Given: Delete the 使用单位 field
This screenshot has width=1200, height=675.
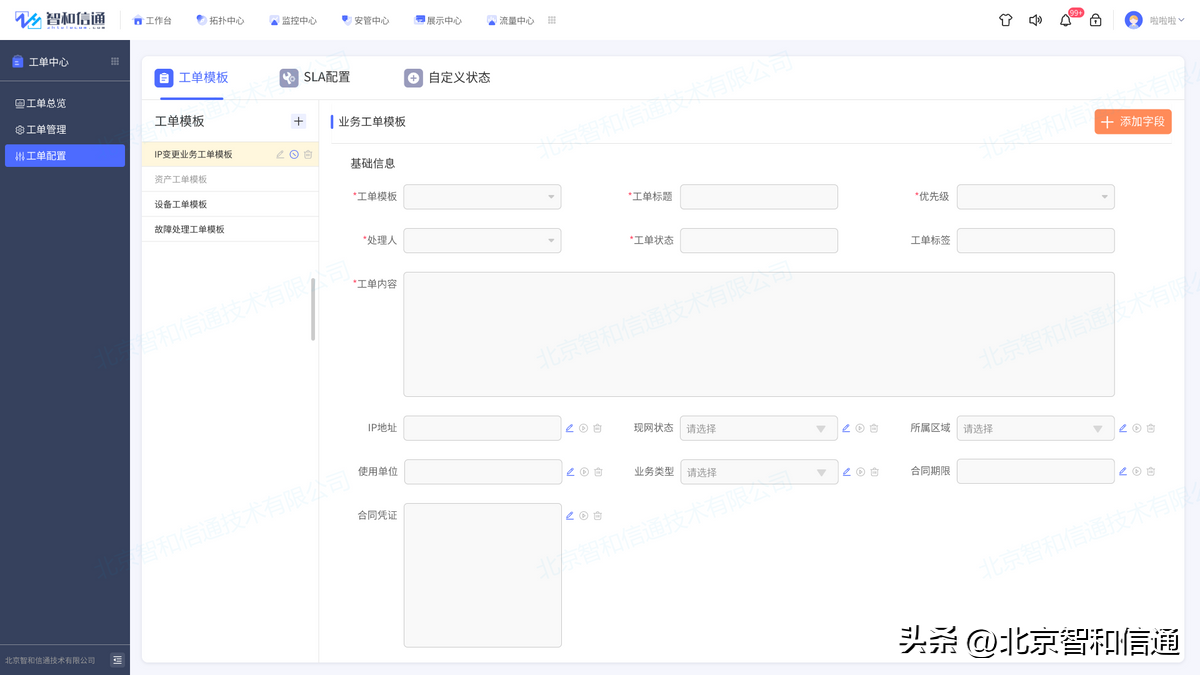Looking at the screenshot, I should coord(598,472).
